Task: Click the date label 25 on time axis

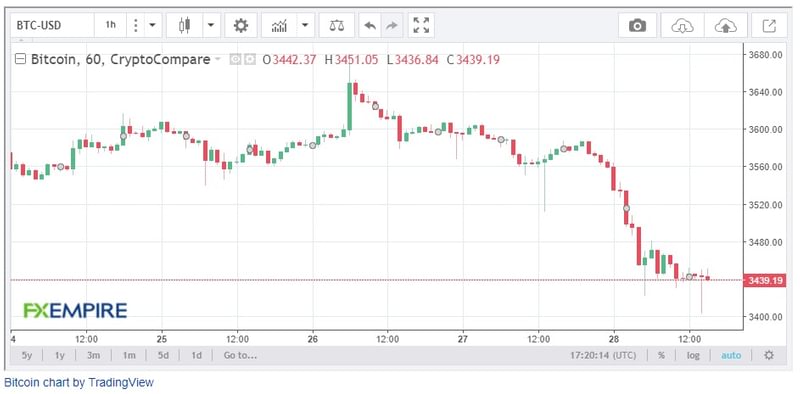Action: pyautogui.click(x=162, y=338)
